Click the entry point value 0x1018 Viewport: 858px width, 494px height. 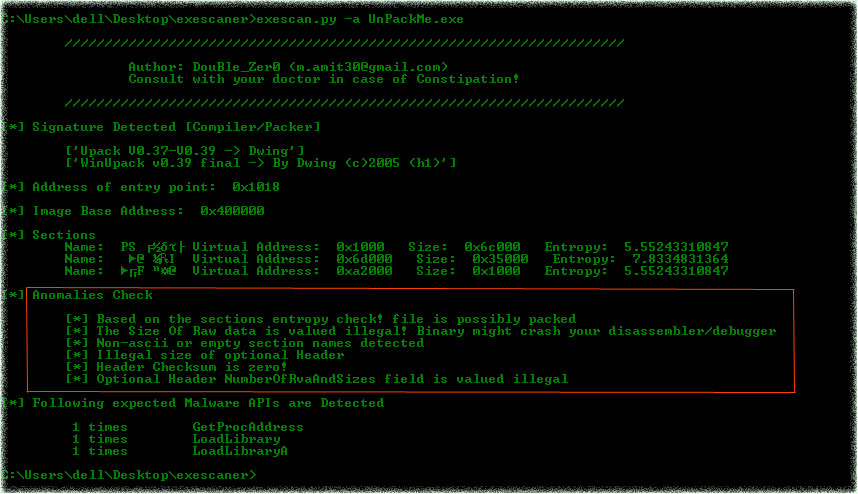click(256, 187)
